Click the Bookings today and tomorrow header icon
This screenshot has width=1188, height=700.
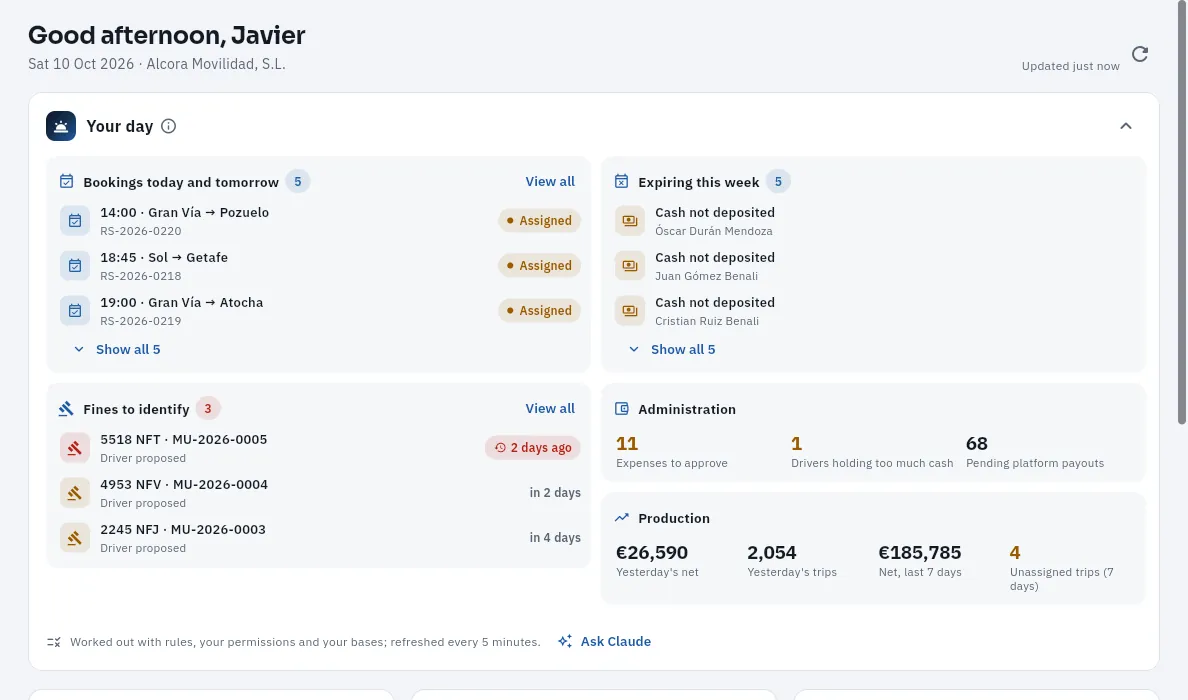pos(67,181)
